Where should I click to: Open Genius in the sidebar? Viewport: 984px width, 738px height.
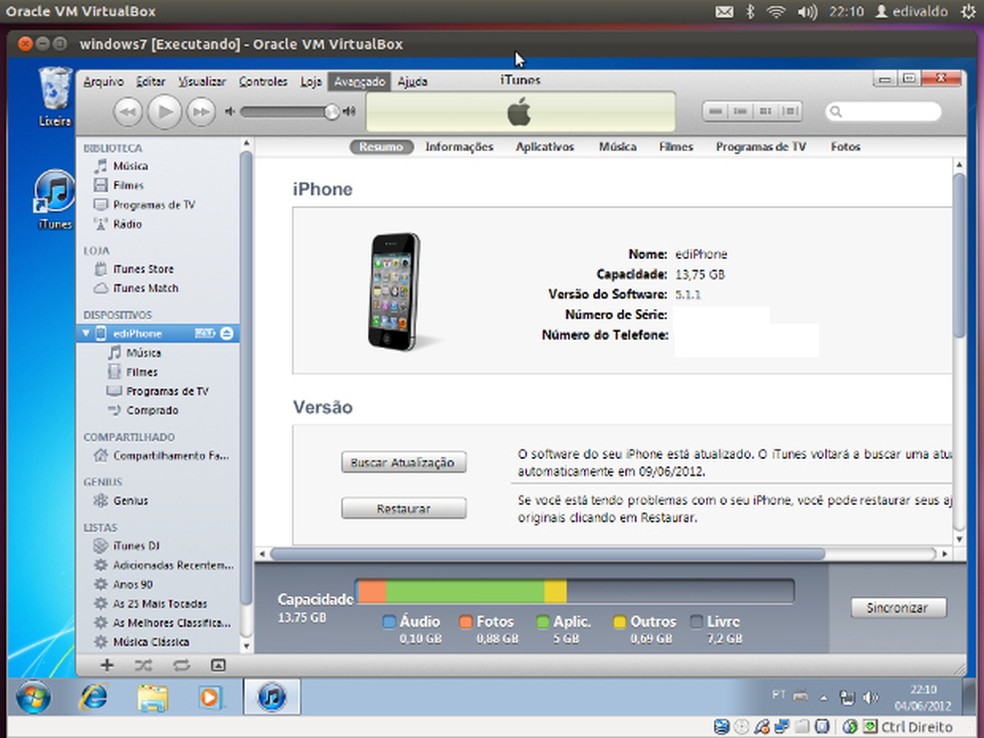tap(130, 501)
